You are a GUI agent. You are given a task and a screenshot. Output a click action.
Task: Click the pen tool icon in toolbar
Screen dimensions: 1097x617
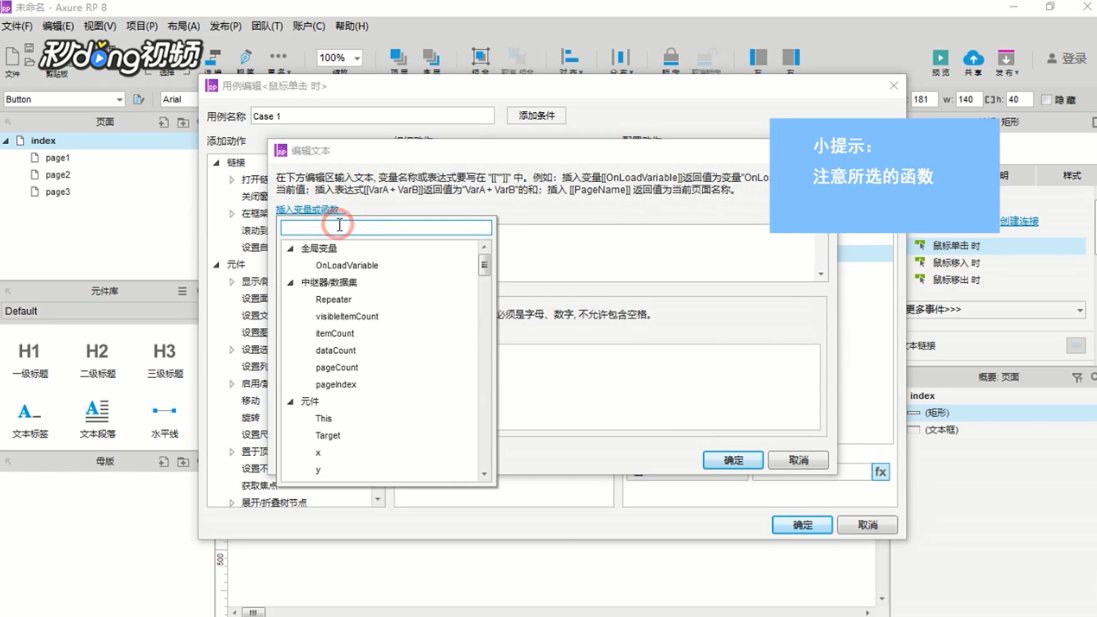246,57
